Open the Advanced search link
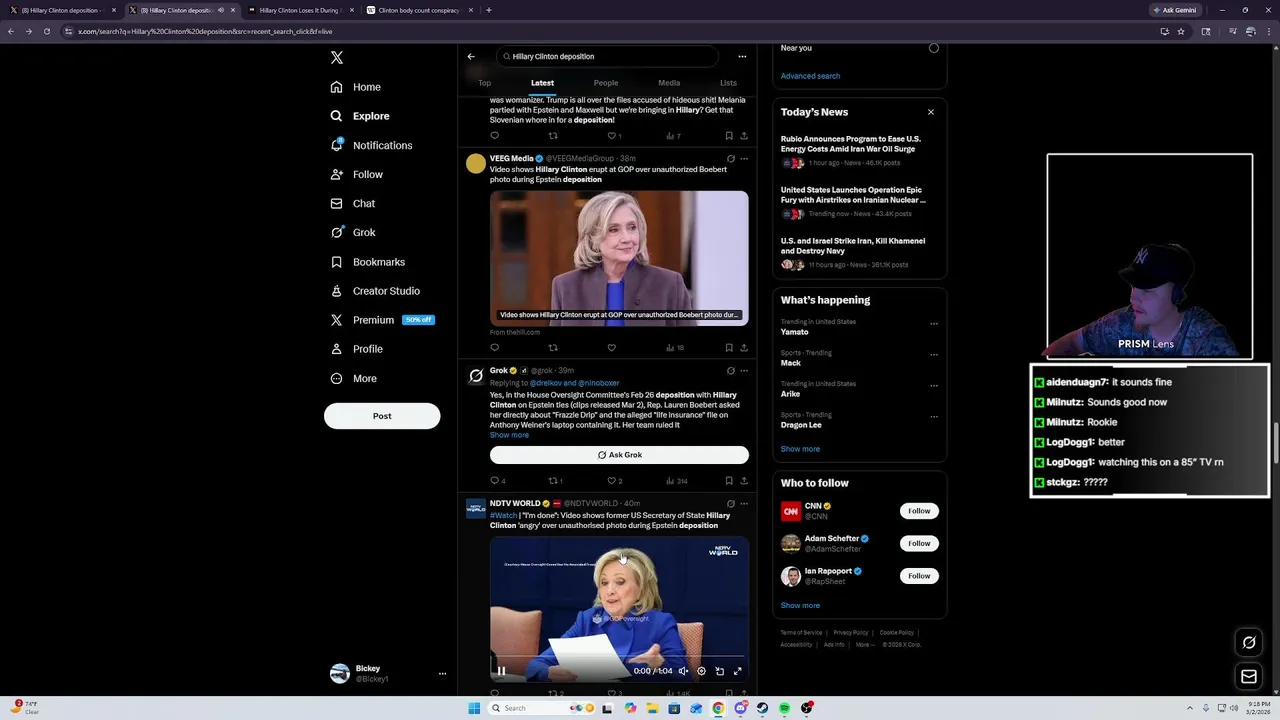1280x720 pixels. (810, 76)
